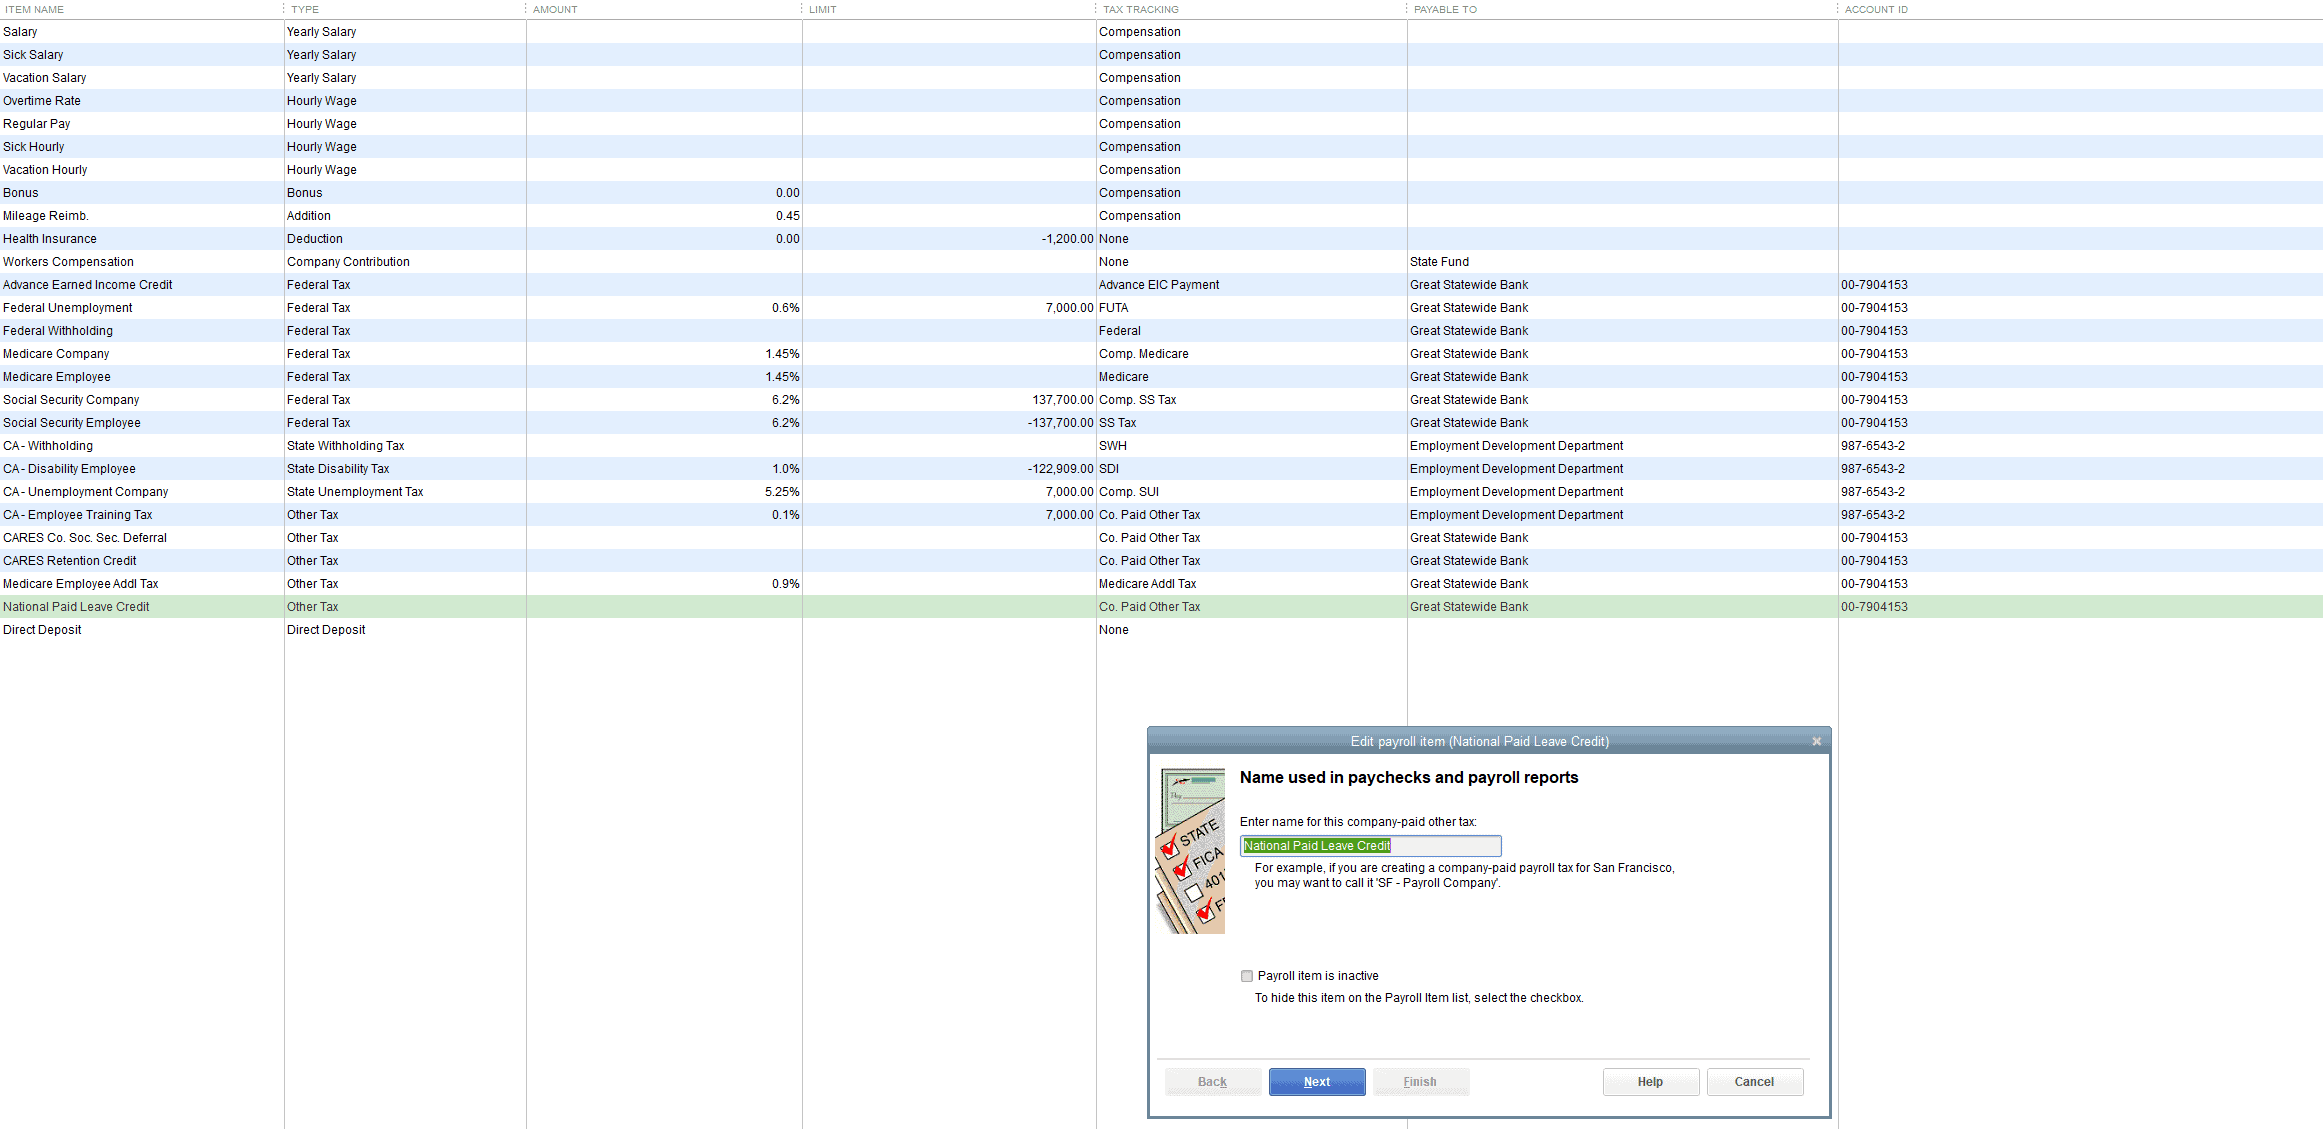Close the Edit payroll item dialog with X

[x=1816, y=741]
